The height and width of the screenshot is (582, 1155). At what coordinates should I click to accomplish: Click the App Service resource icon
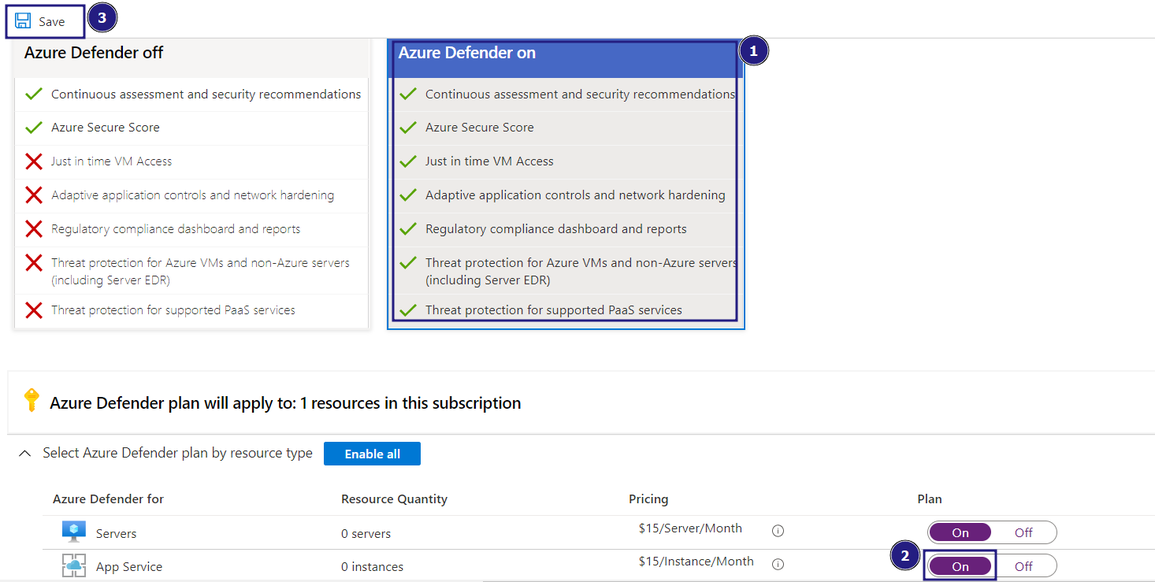(74, 566)
